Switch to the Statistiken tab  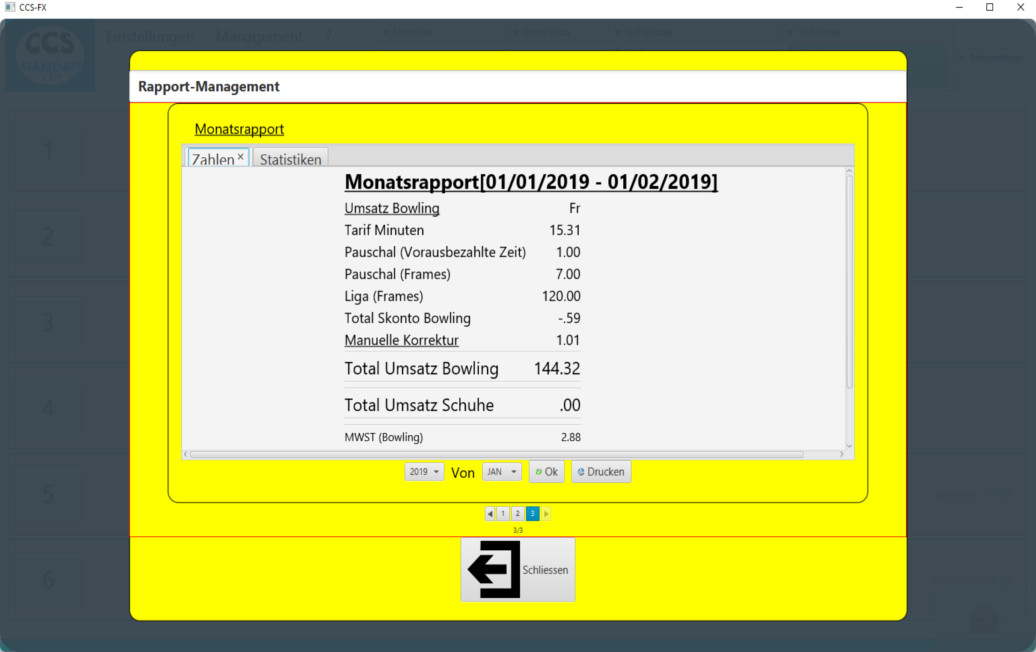290,159
